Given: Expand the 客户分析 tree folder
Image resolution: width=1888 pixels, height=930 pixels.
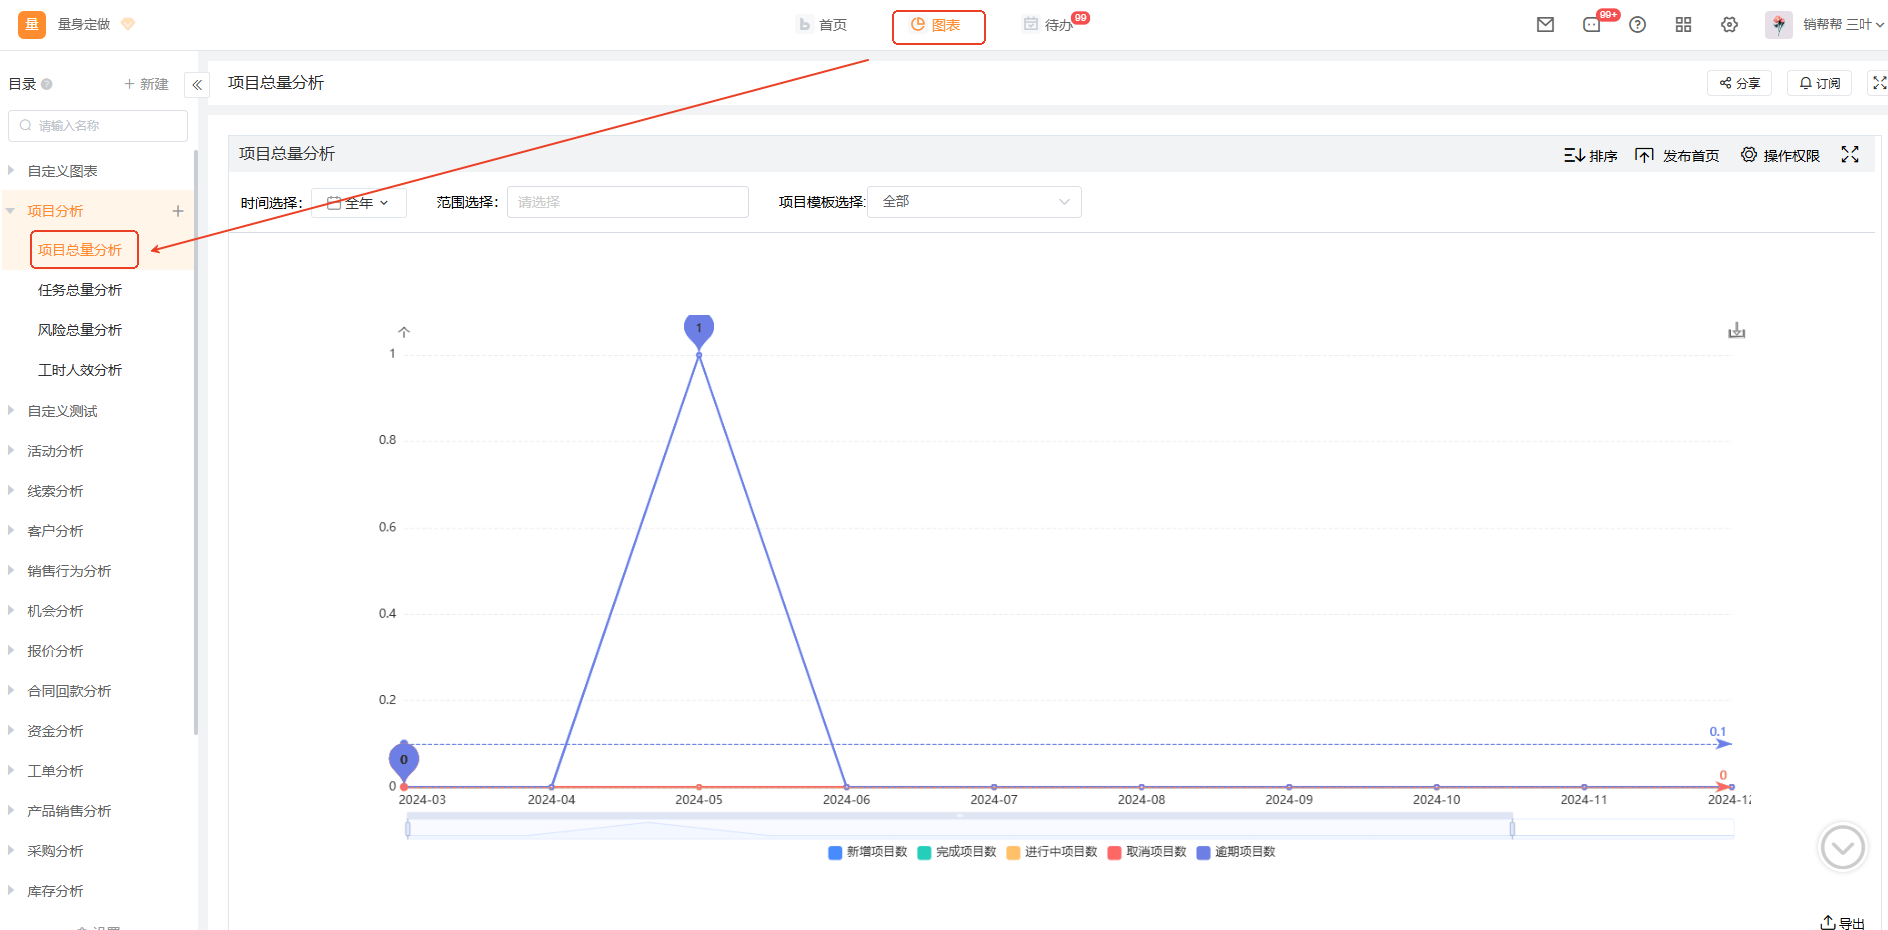Looking at the screenshot, I should (55, 531).
